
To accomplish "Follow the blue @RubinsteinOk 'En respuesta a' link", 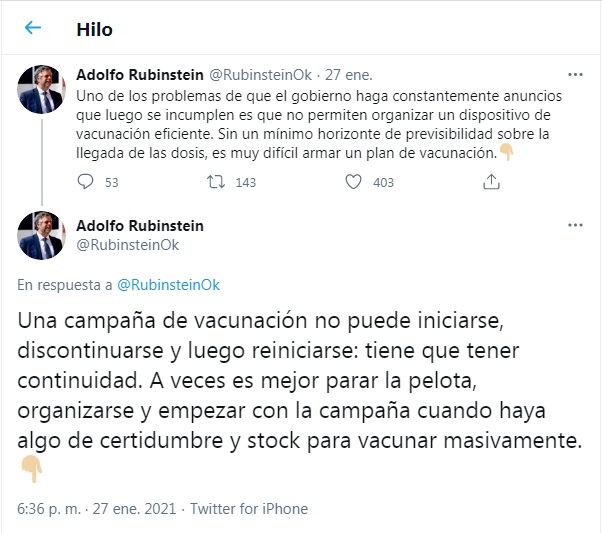I will click(168, 285).
